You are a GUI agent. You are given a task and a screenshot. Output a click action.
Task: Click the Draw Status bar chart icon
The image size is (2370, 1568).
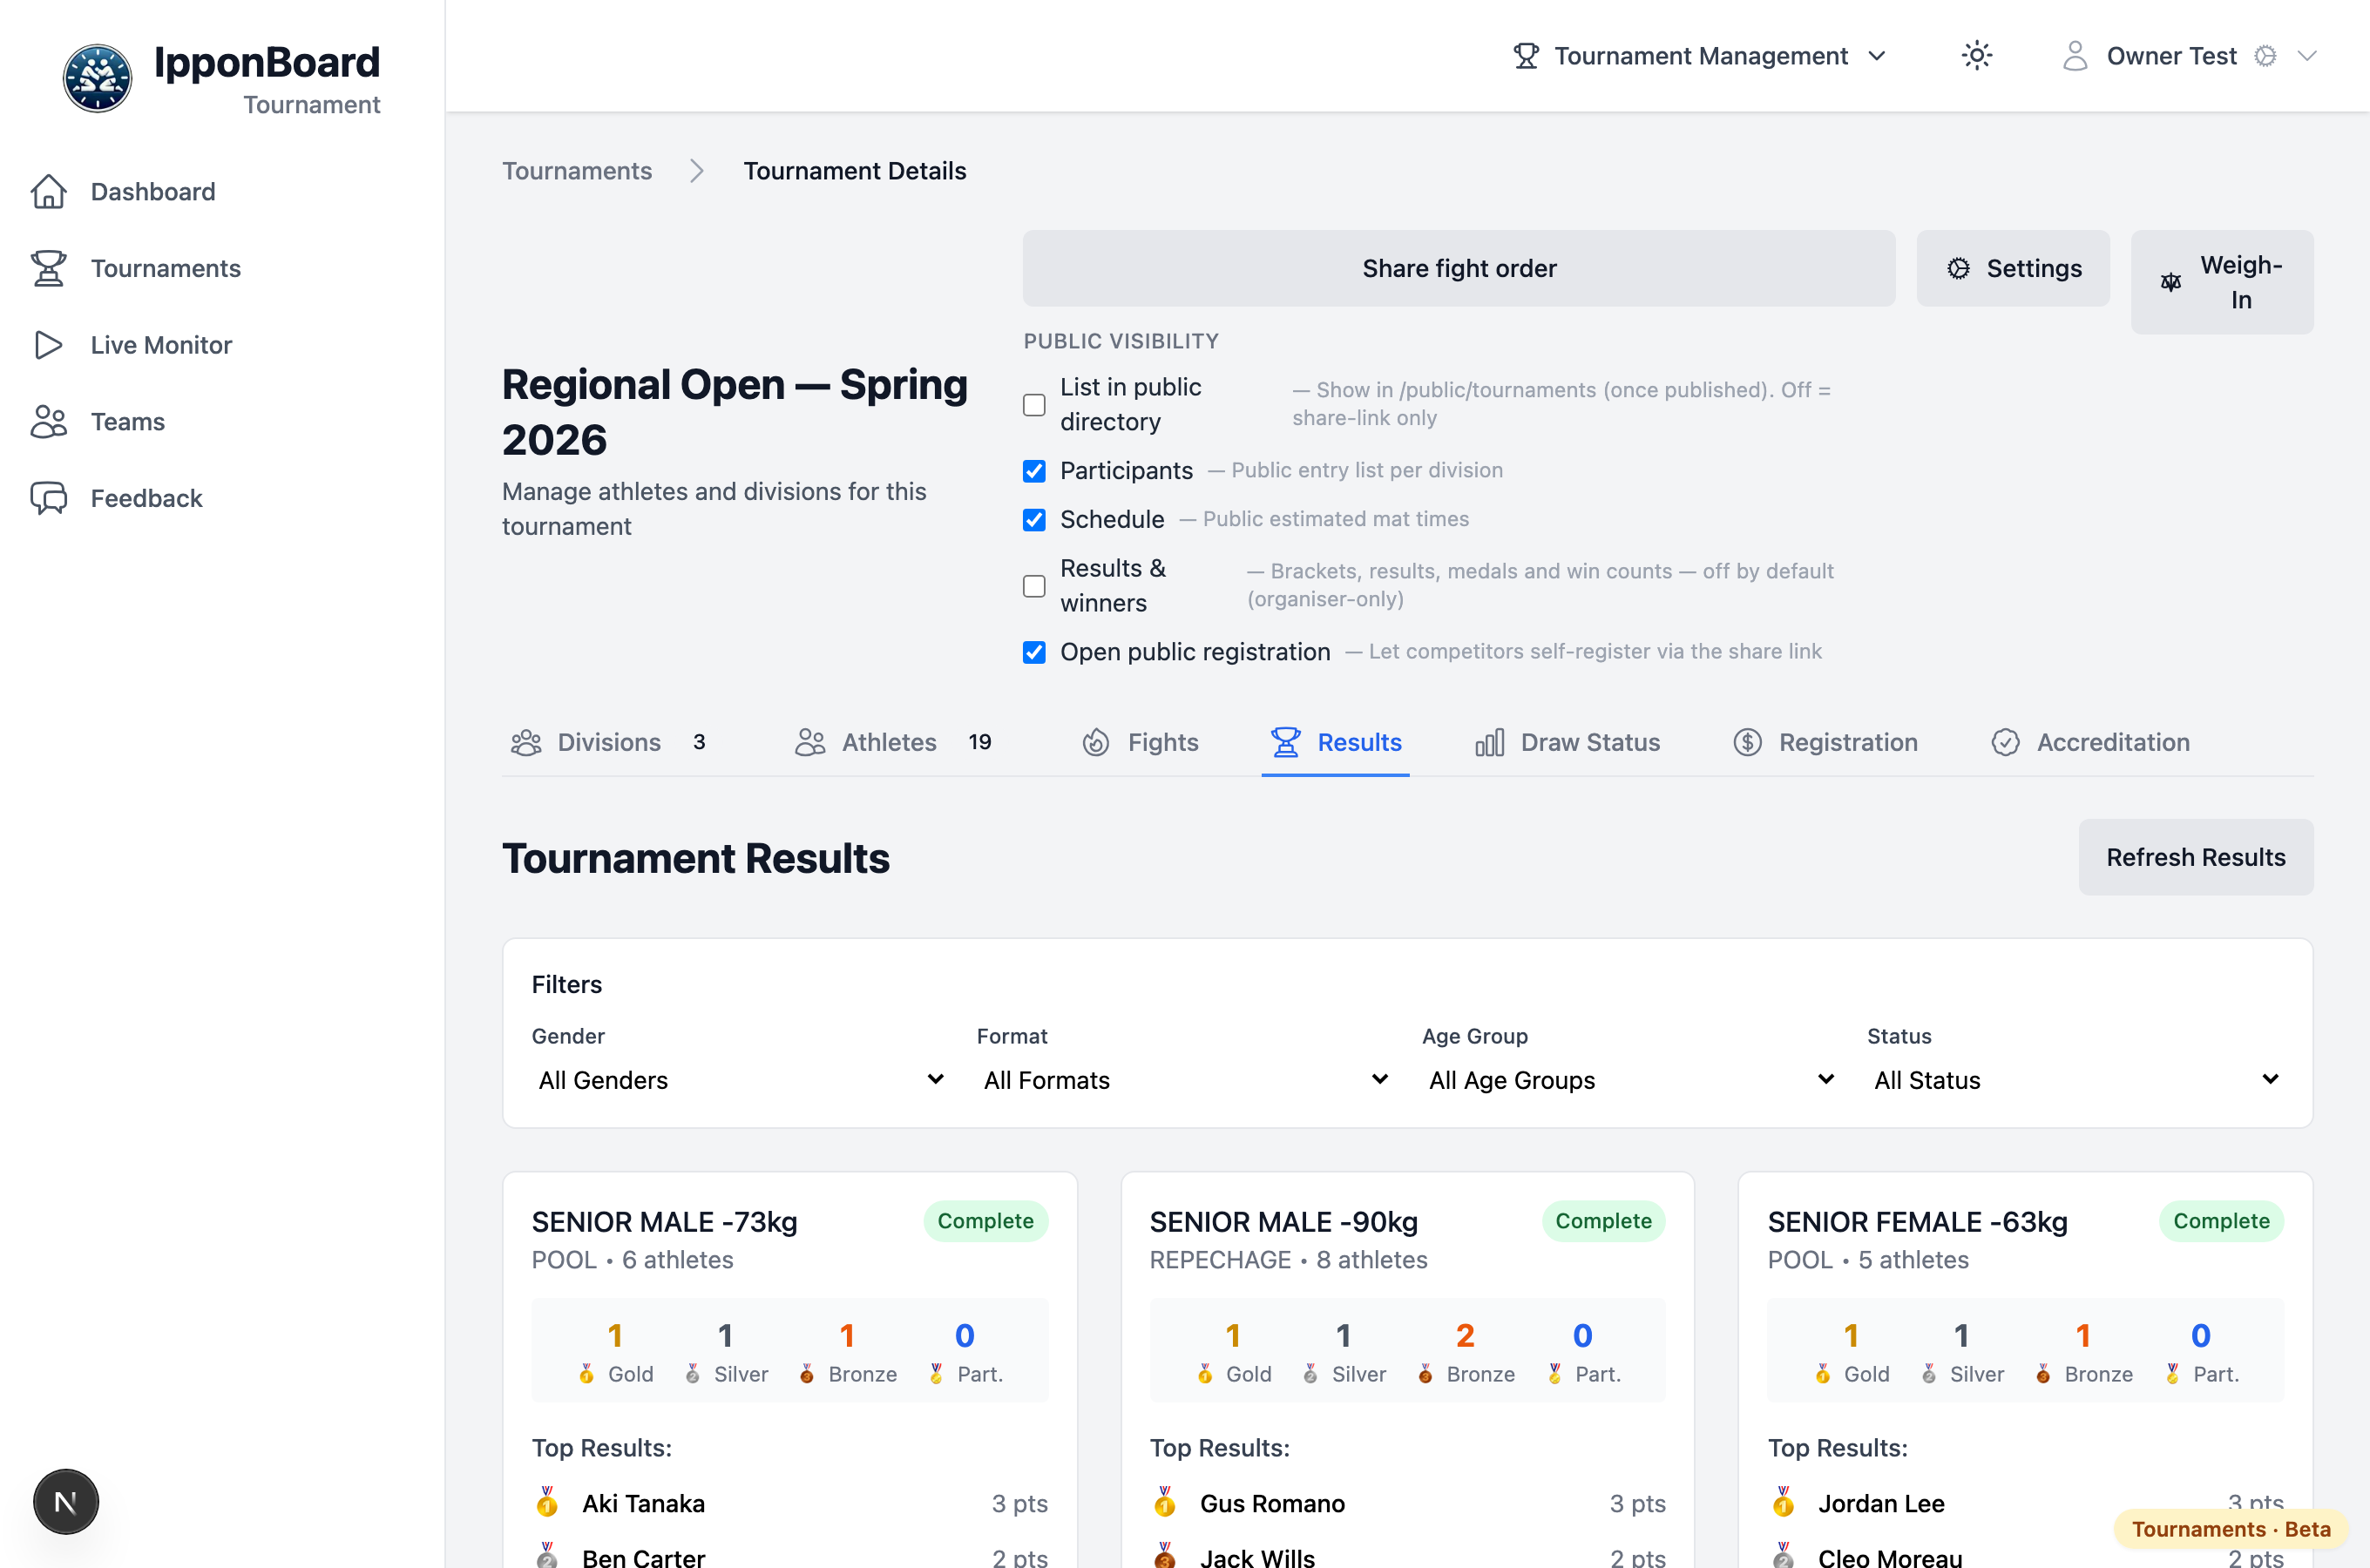(x=1489, y=742)
